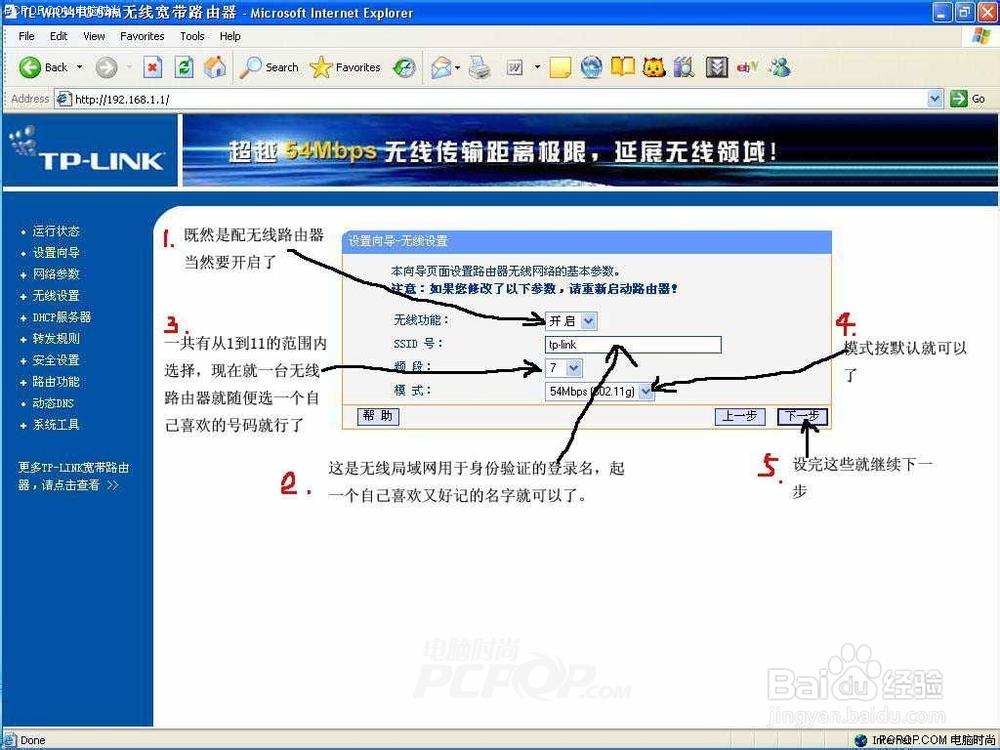Viewport: 1000px width, 750px height.
Task: Stop page loading with red X icon
Action: (x=152, y=67)
